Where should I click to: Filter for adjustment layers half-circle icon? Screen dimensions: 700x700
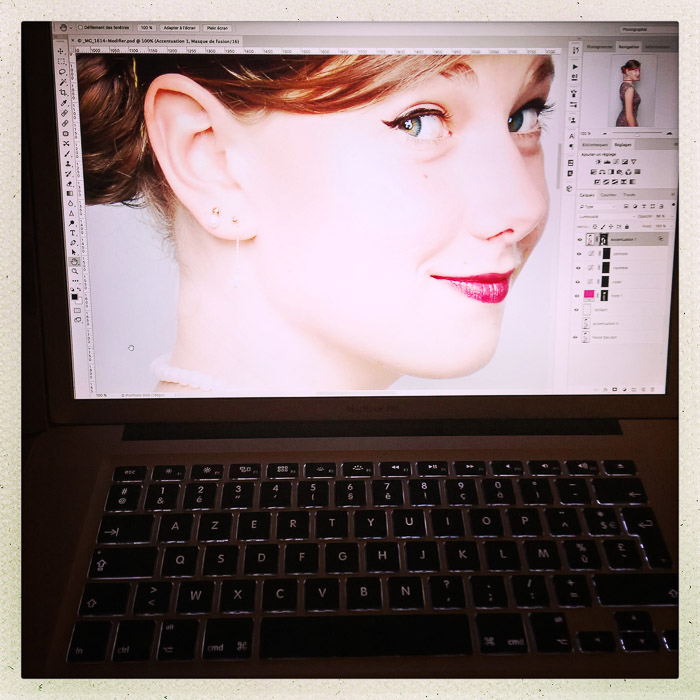tap(635, 206)
